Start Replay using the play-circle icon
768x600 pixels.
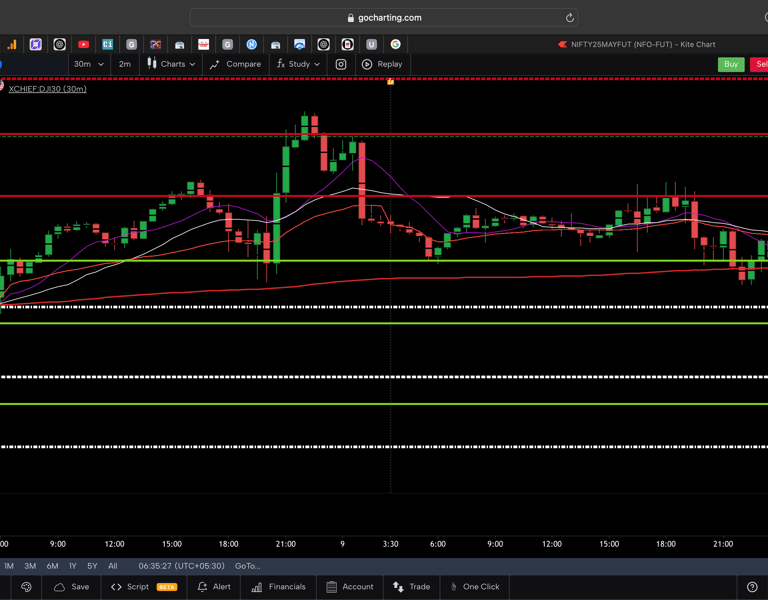point(367,64)
